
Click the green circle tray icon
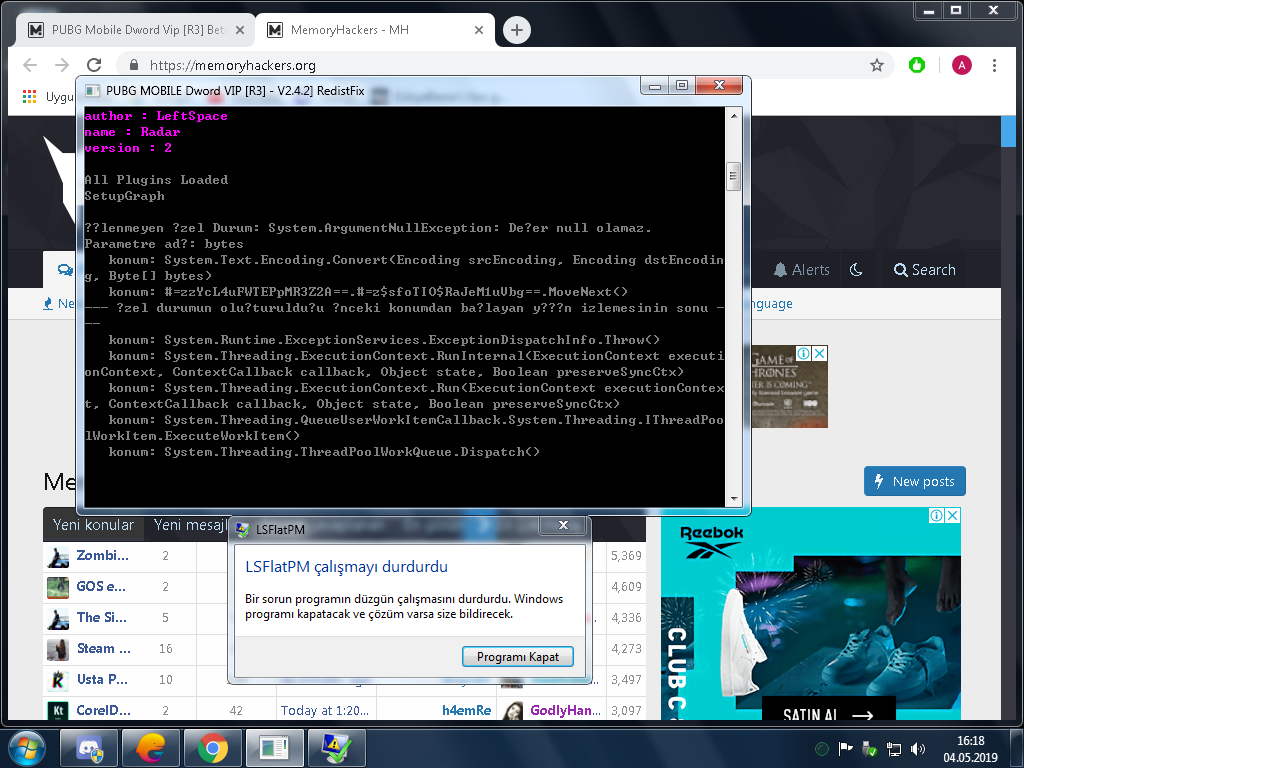click(822, 748)
